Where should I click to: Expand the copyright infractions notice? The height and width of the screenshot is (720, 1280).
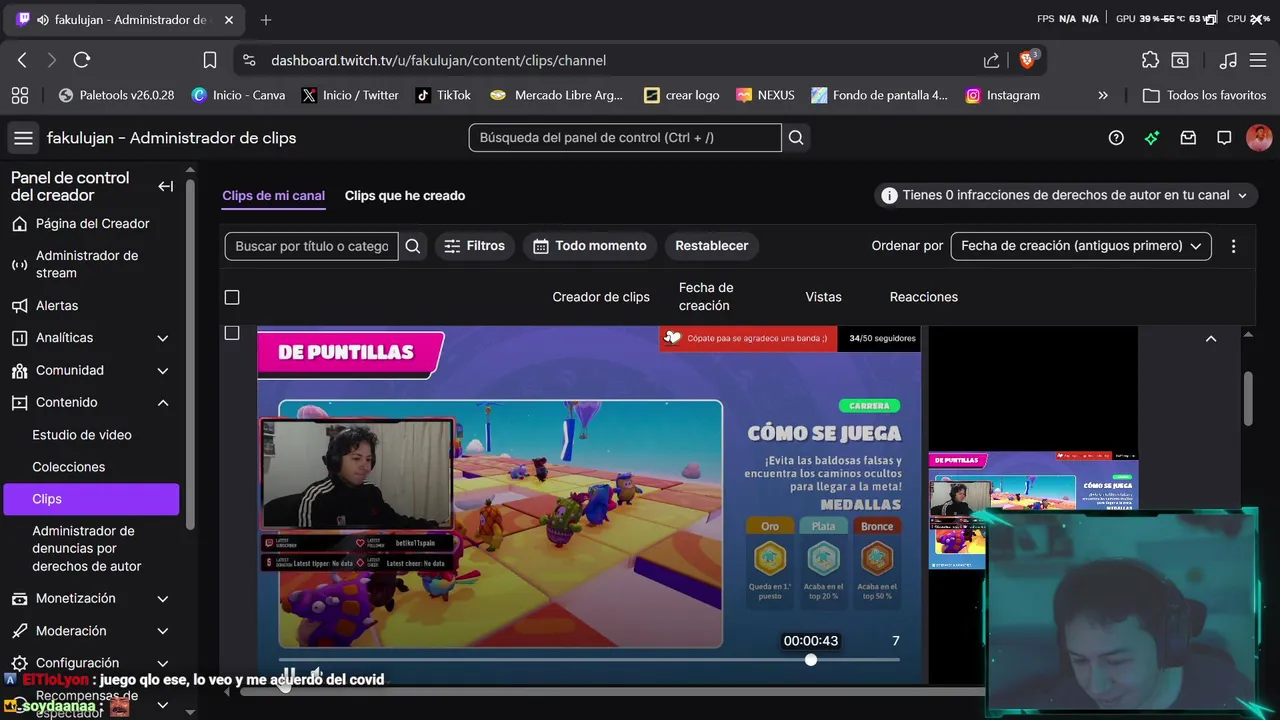pyautogui.click(x=1066, y=195)
